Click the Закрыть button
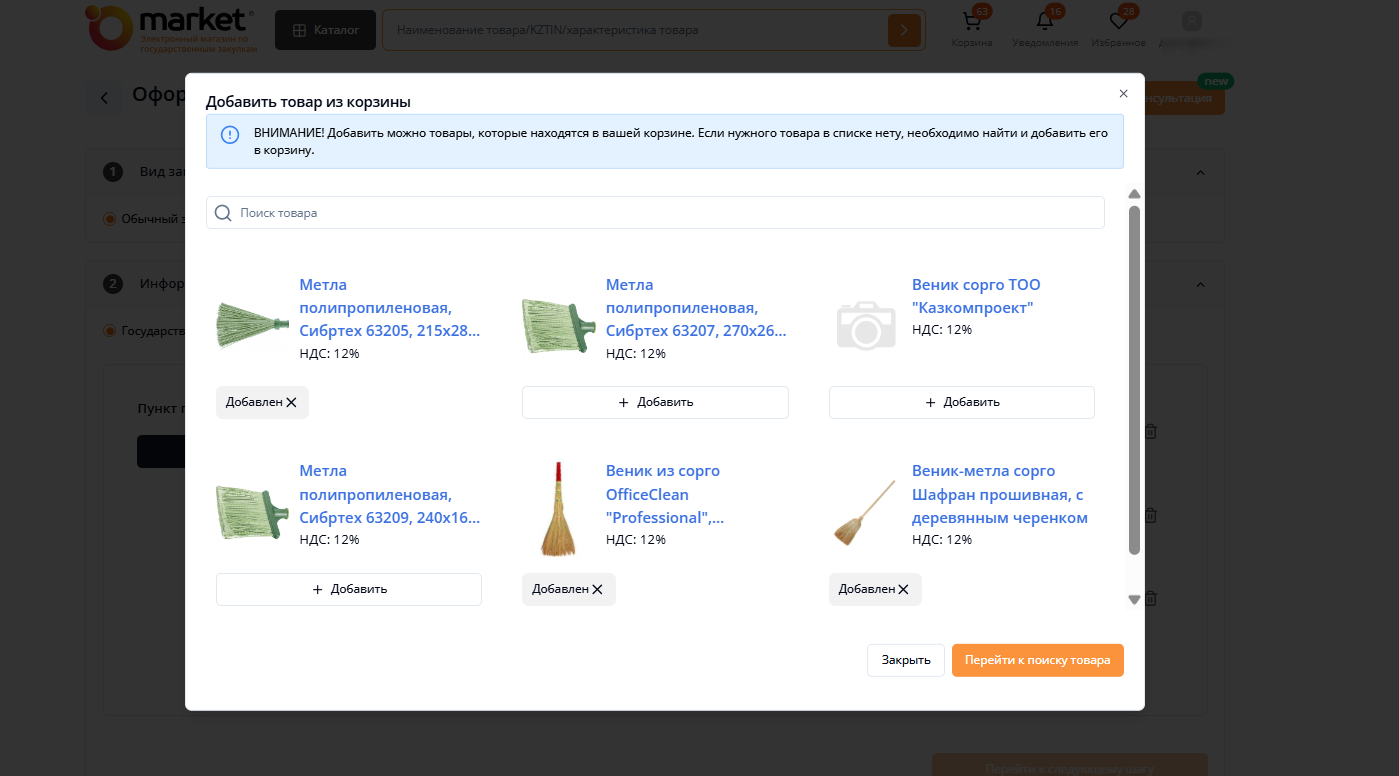The height and width of the screenshot is (776, 1399). [906, 660]
